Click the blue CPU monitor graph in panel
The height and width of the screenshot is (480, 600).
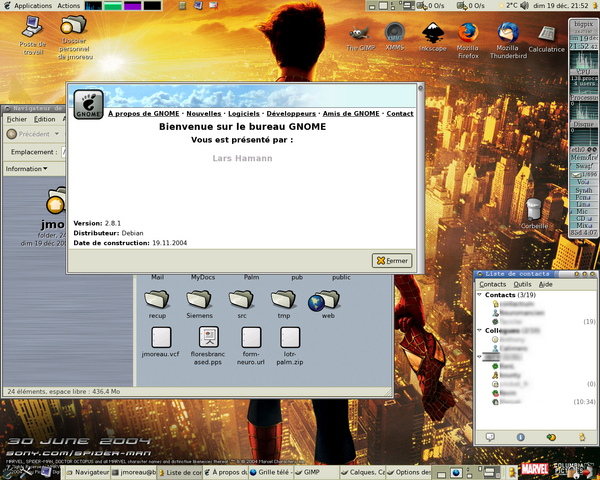point(93,6)
